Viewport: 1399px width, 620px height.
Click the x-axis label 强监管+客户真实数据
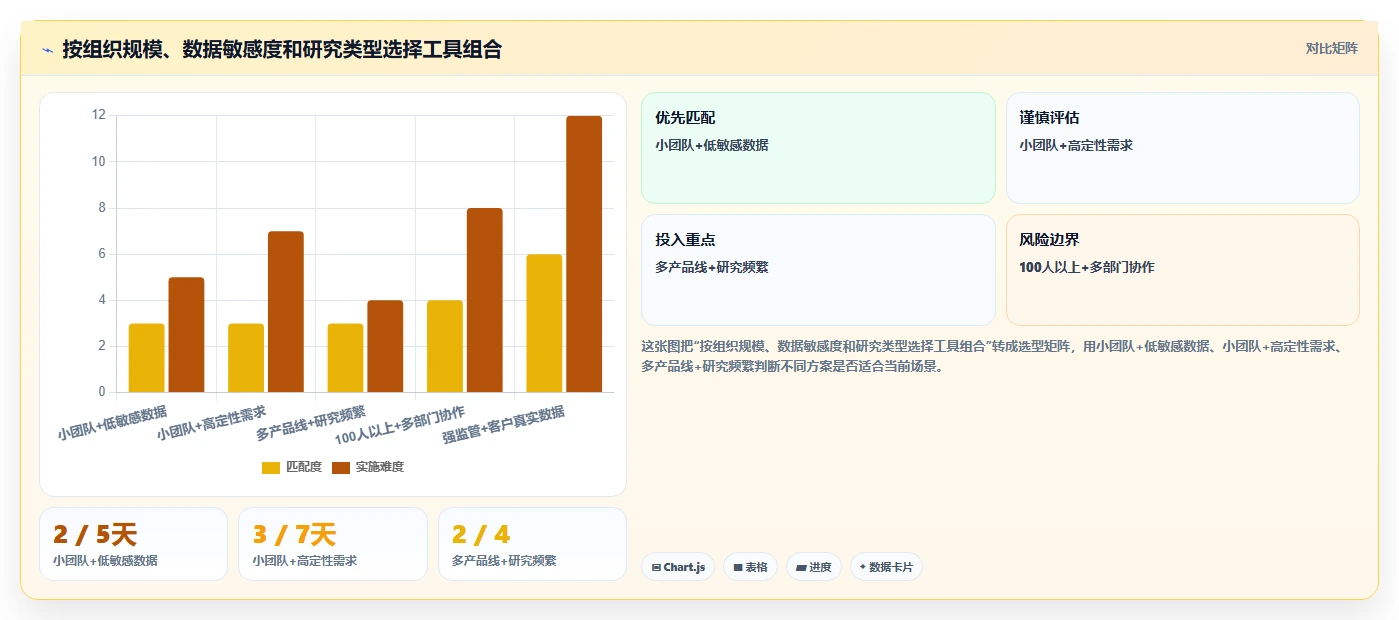tap(504, 425)
